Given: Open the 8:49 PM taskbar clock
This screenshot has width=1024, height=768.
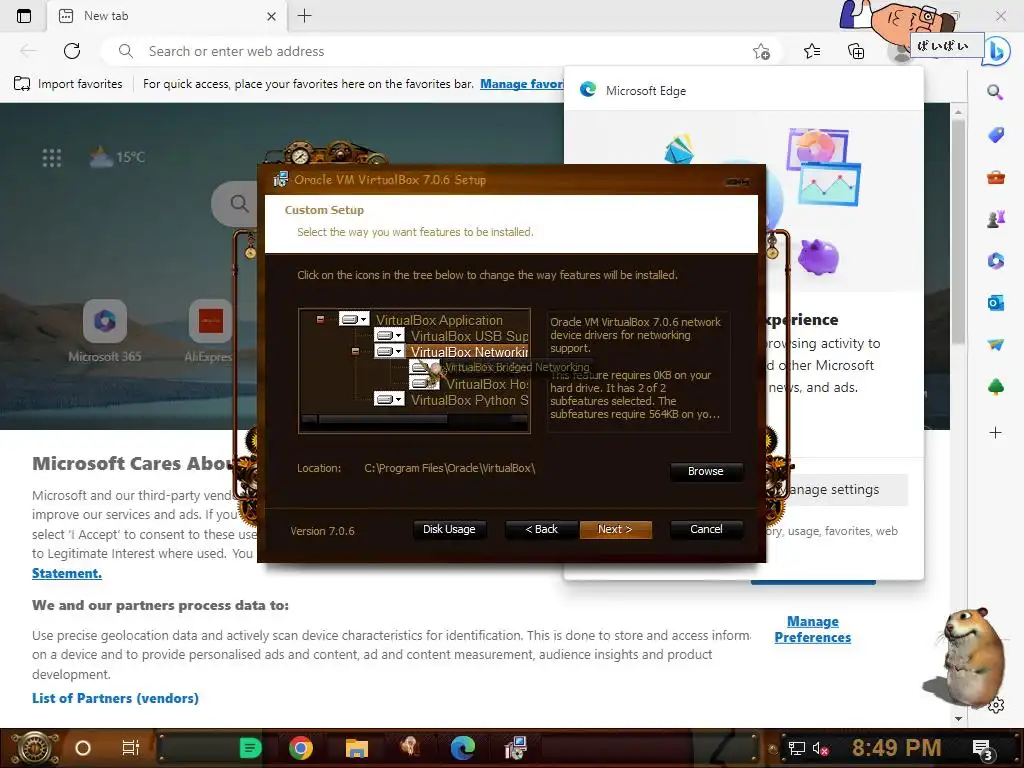Looking at the screenshot, I should (896, 748).
